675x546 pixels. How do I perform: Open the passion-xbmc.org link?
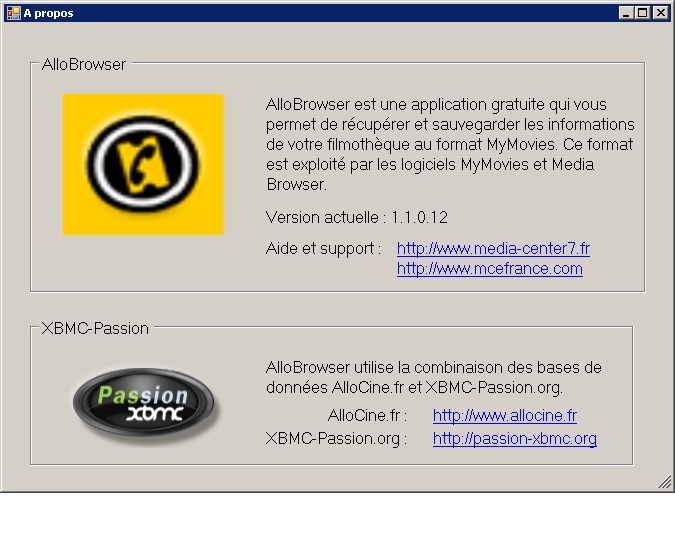click(514, 438)
